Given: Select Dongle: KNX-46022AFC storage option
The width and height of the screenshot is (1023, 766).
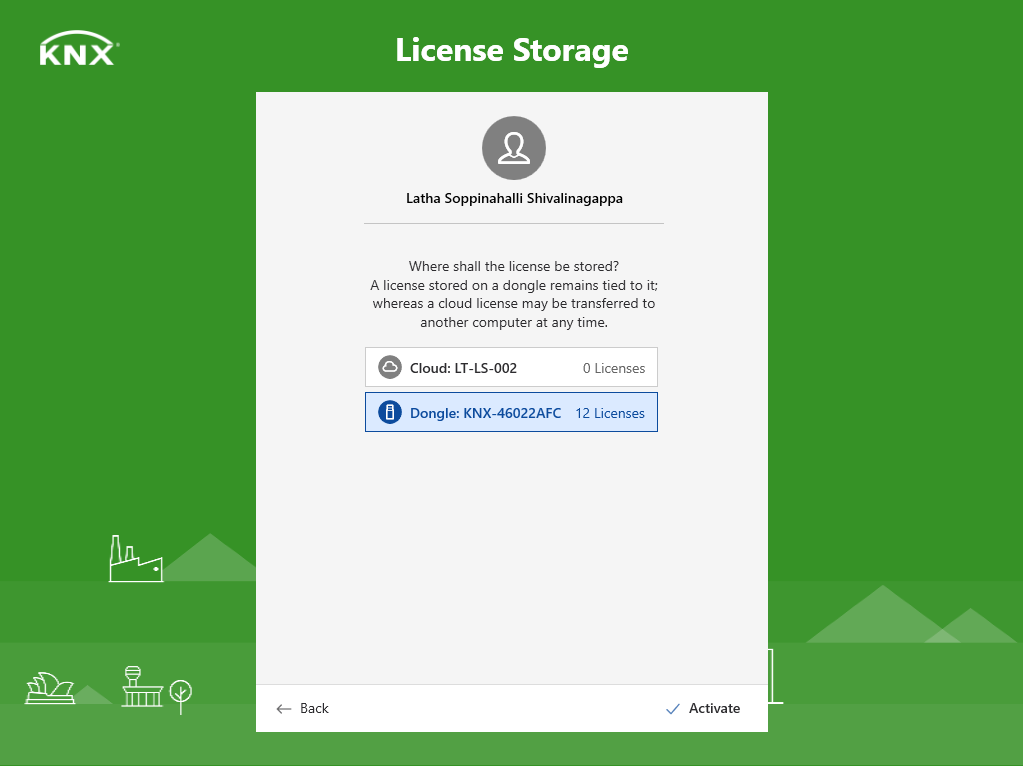Looking at the screenshot, I should [511, 412].
